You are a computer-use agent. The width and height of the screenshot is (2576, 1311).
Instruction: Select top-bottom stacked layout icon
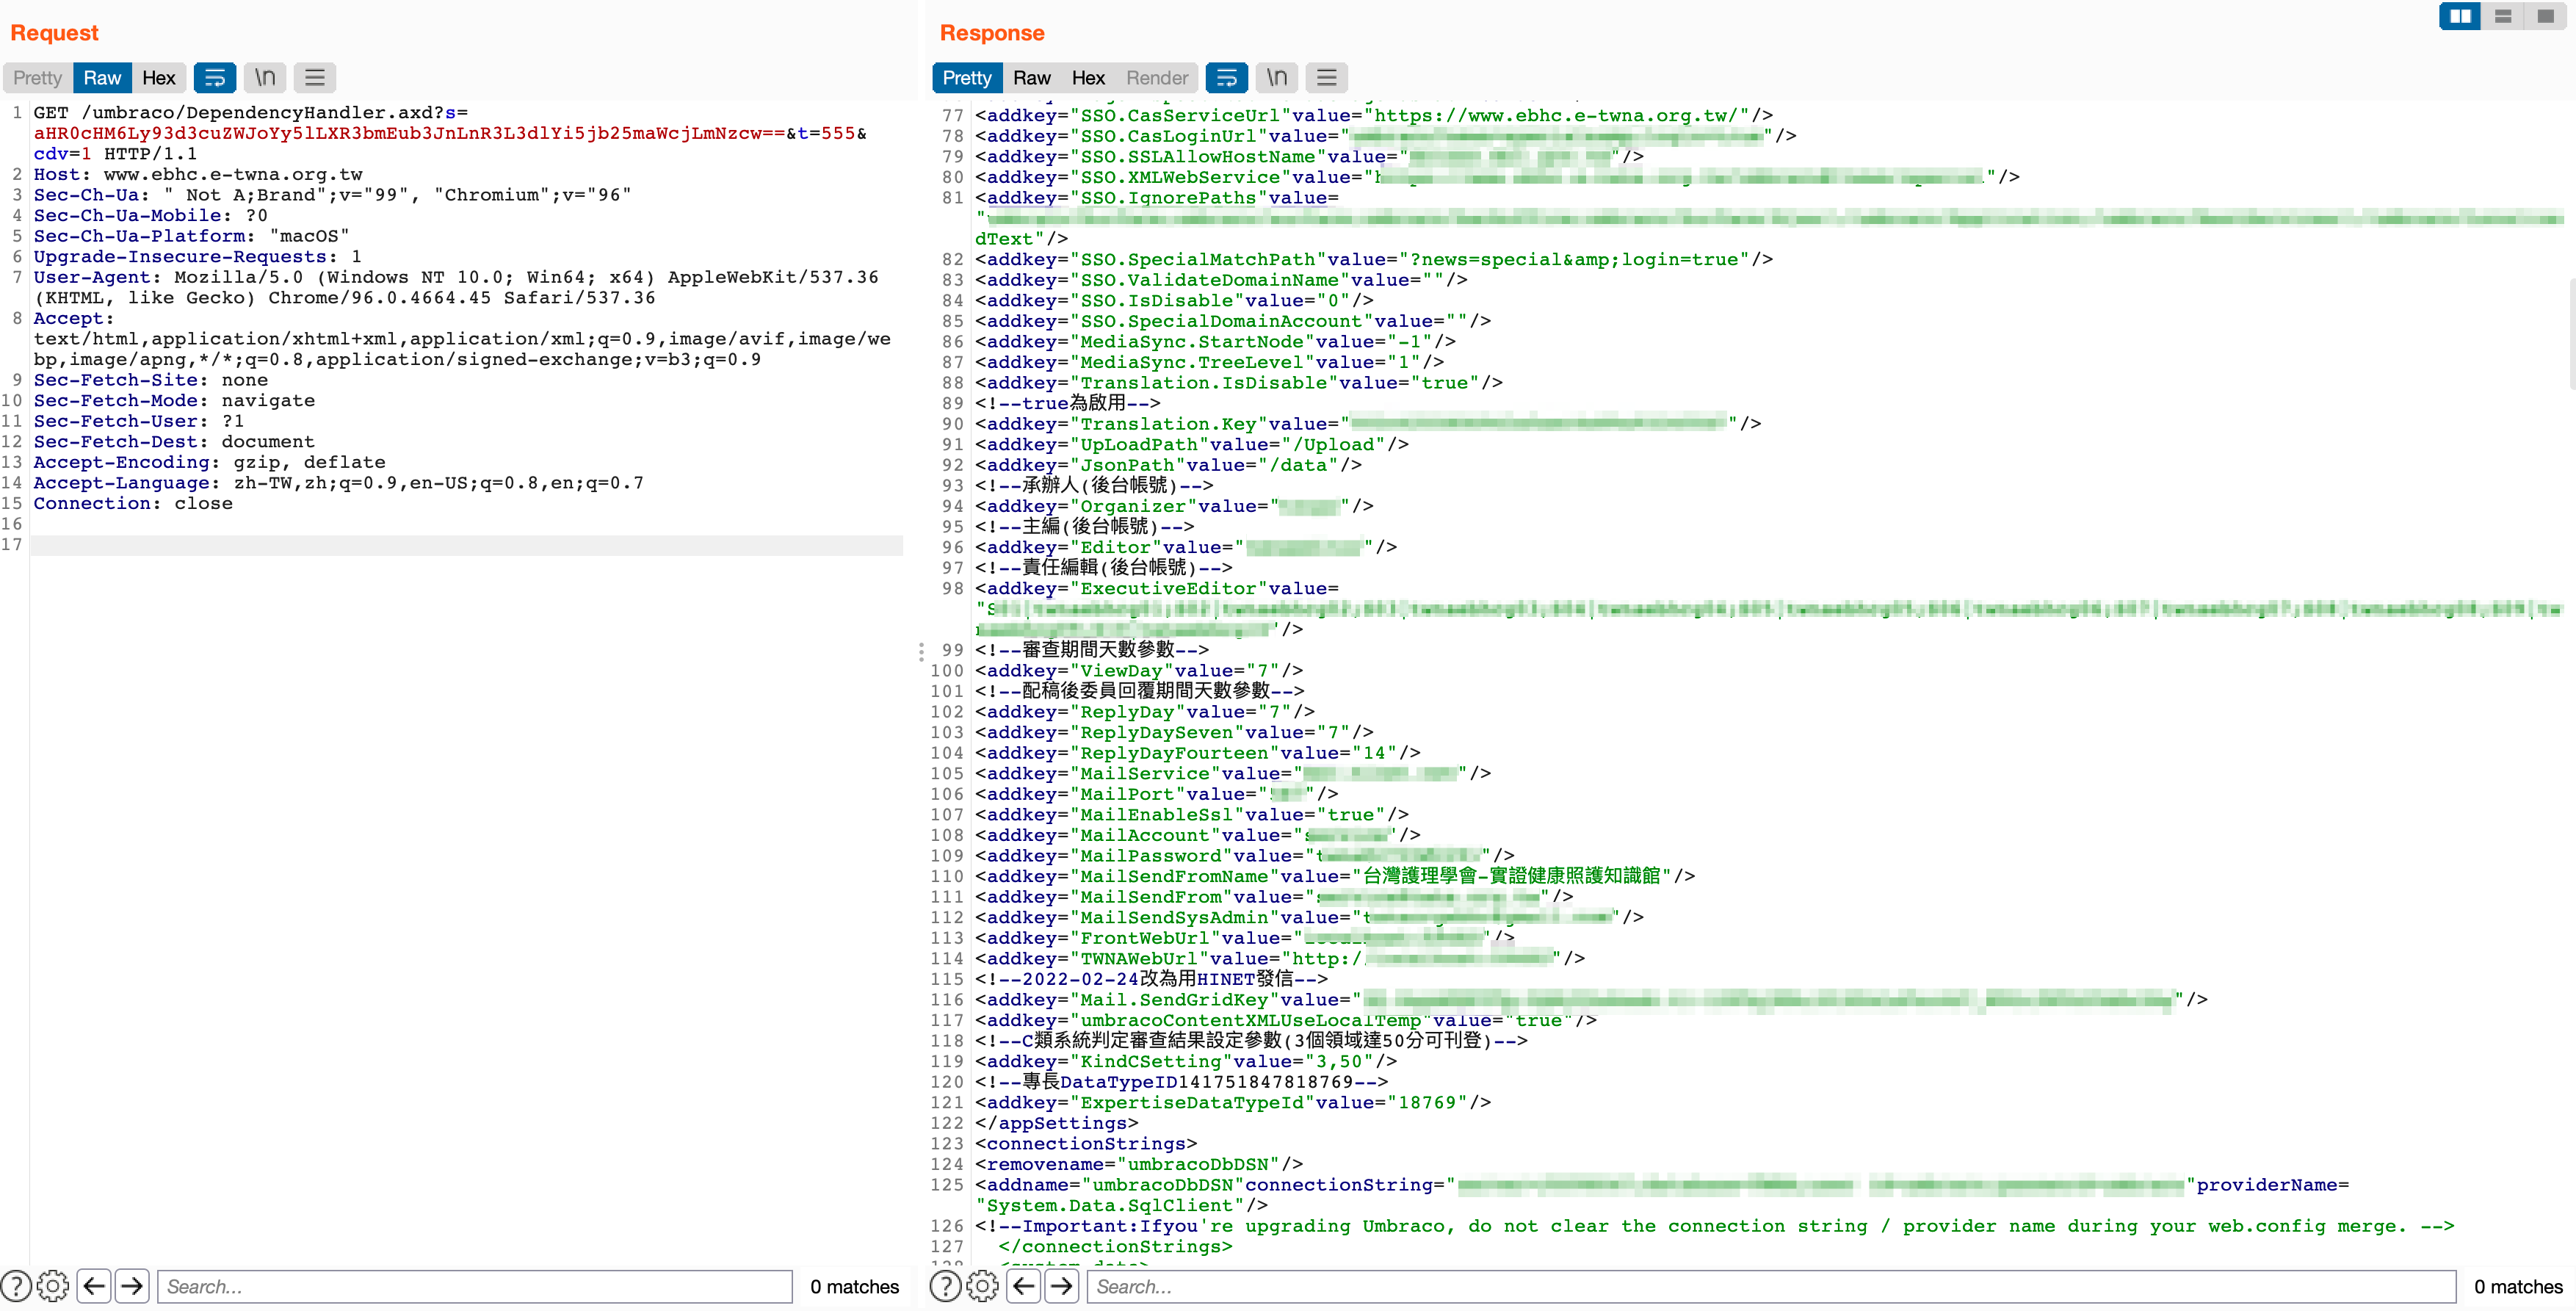(2503, 16)
